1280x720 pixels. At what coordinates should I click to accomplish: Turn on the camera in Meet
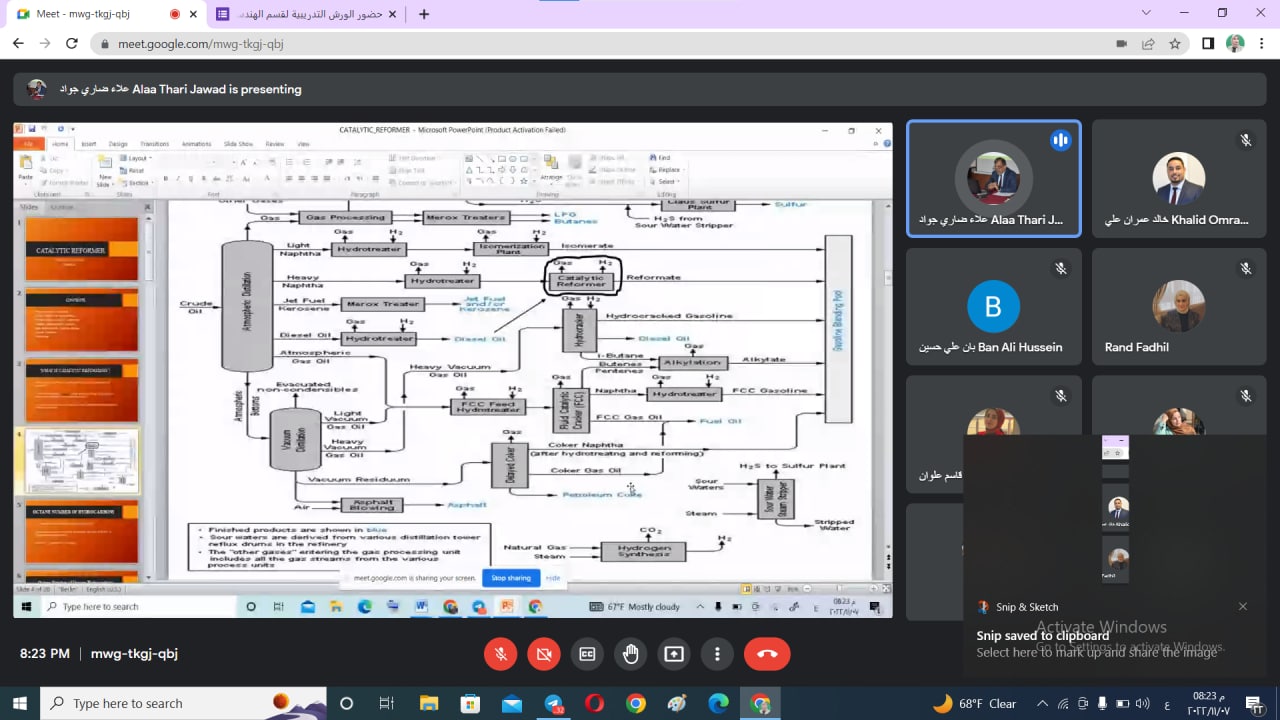544,654
